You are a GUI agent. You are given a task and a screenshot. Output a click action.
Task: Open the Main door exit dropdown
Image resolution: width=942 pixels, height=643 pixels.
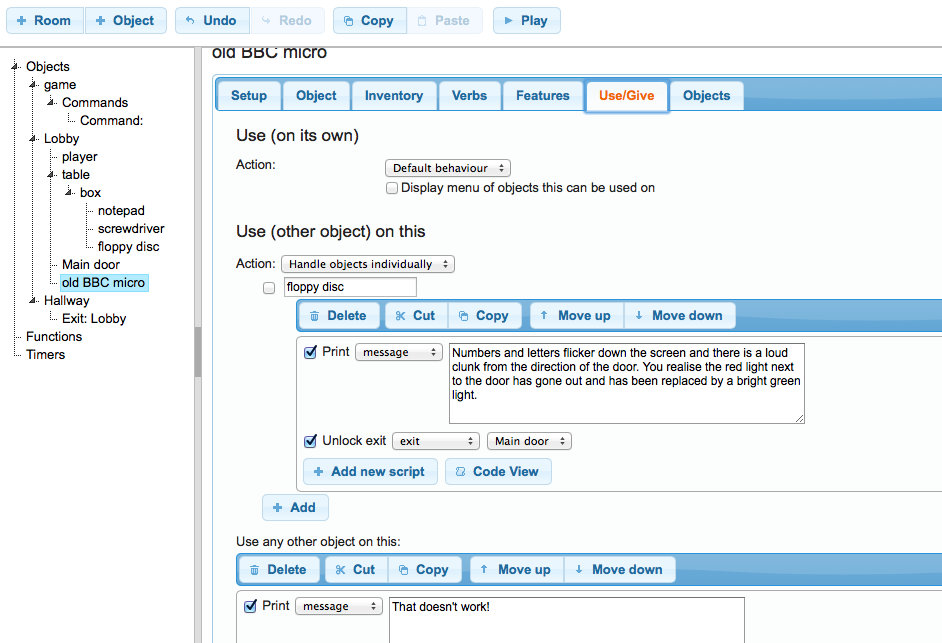[529, 441]
